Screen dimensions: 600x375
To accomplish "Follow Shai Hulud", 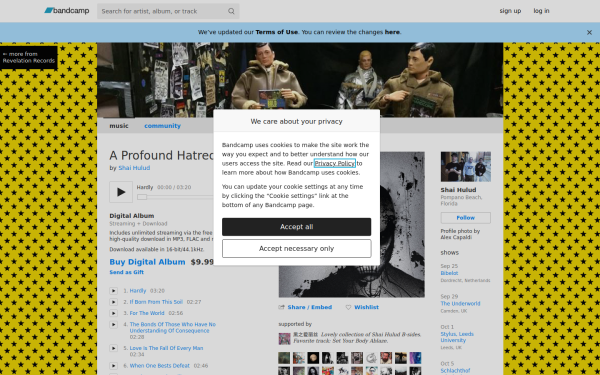I will pyautogui.click(x=465, y=218).
